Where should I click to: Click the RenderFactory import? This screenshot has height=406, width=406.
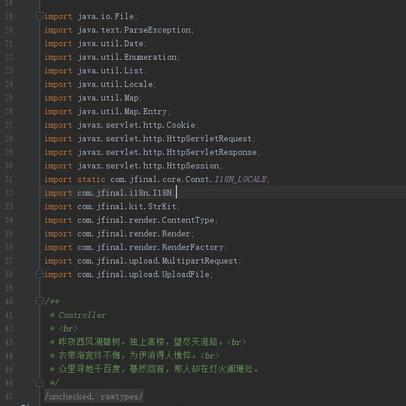(x=135, y=247)
